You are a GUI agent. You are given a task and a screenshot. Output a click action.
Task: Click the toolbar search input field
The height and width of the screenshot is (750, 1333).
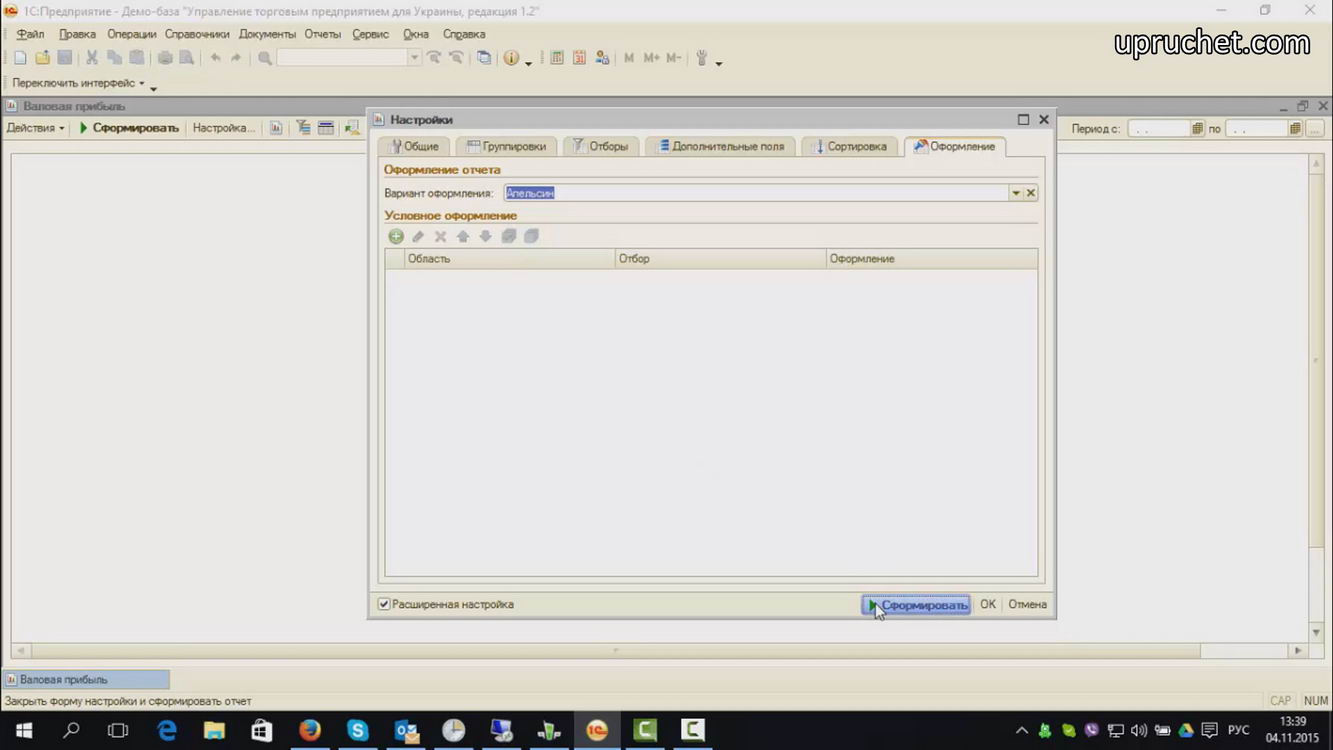click(343, 58)
